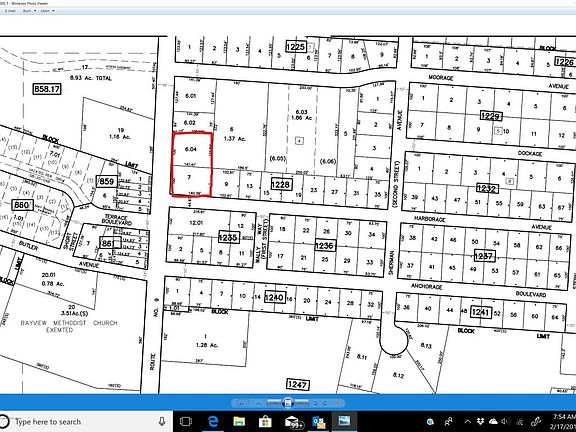The image size is (576, 432).
Task: Open the taskbar clock and date
Action: coord(564,422)
